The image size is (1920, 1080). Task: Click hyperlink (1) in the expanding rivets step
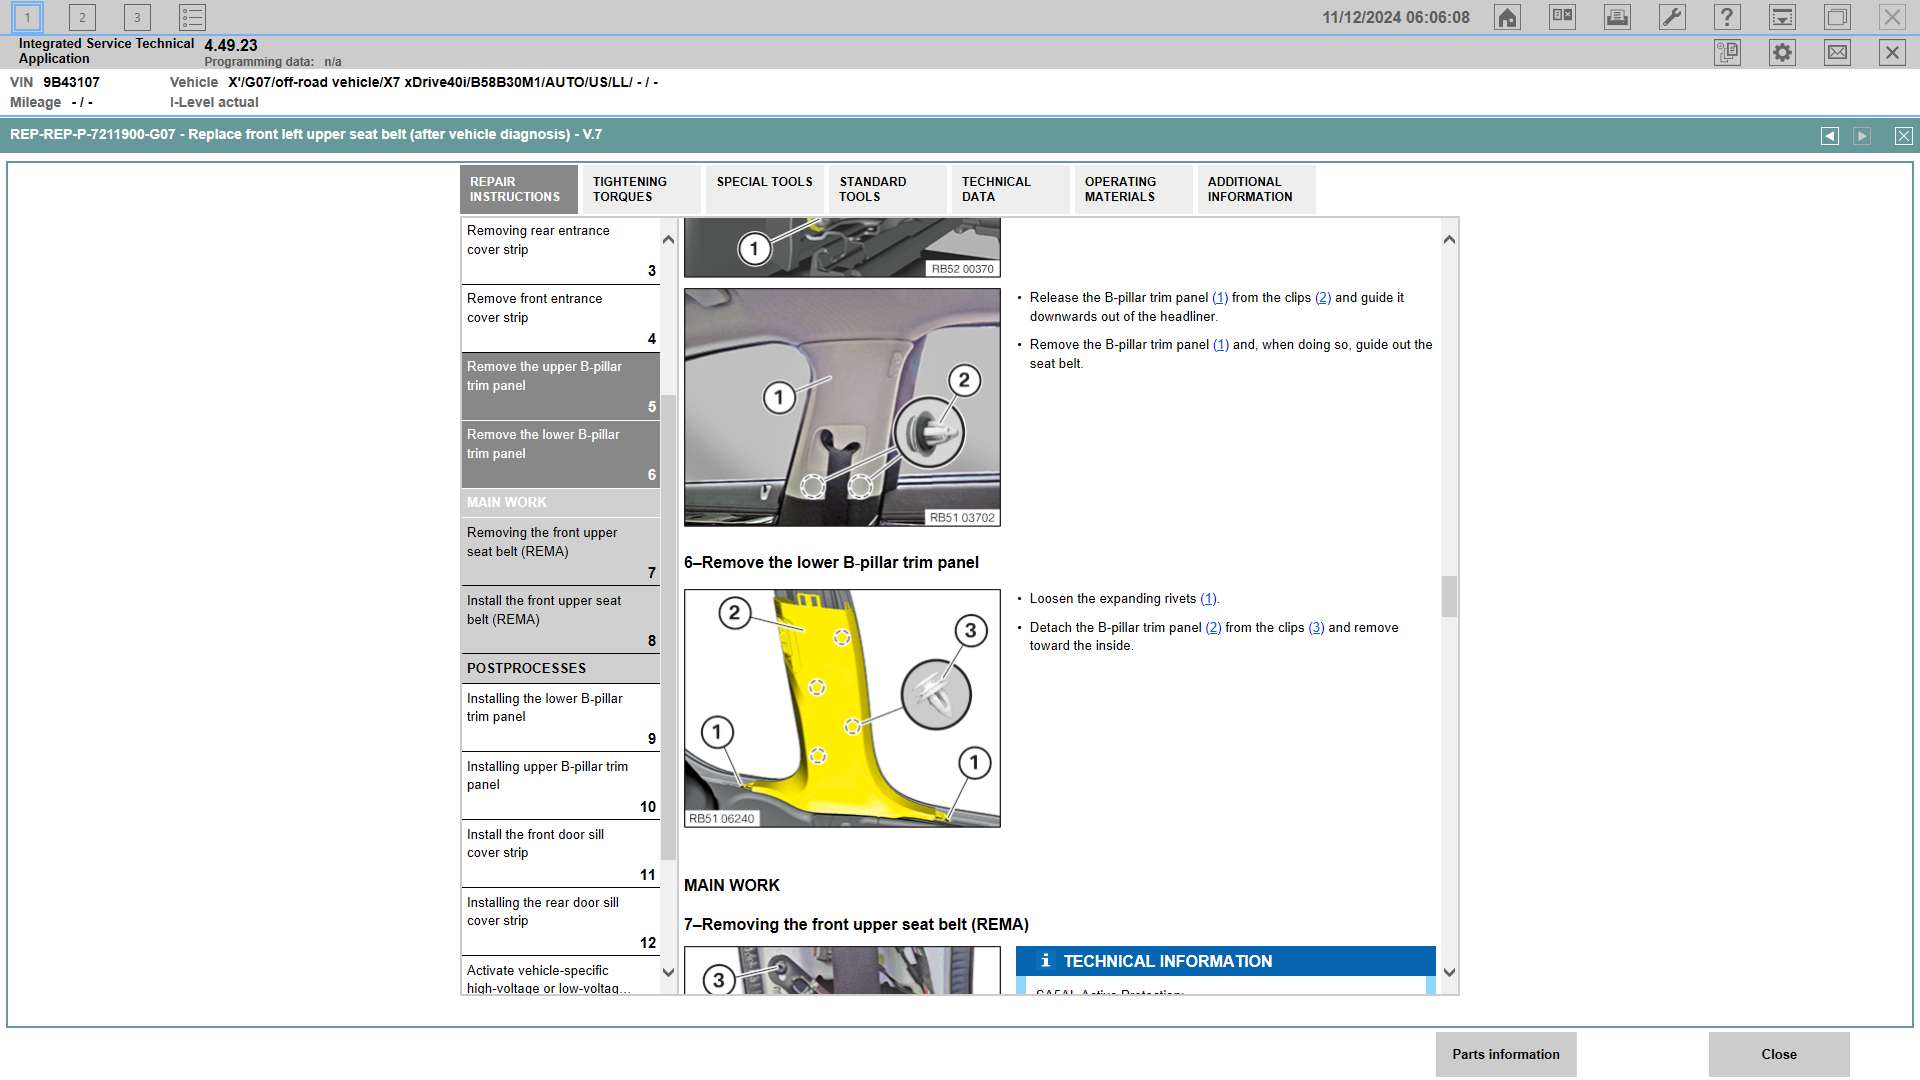tap(1210, 598)
